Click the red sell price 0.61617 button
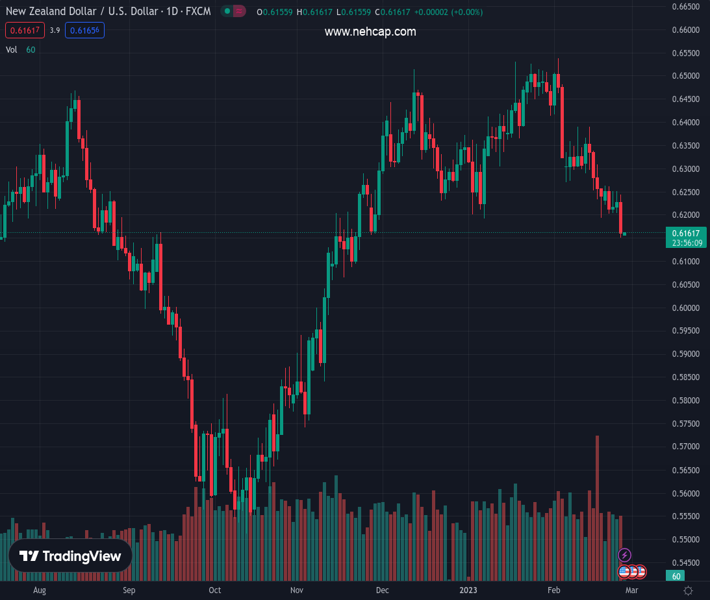Viewport: 710px width, 600px height. tap(24, 30)
